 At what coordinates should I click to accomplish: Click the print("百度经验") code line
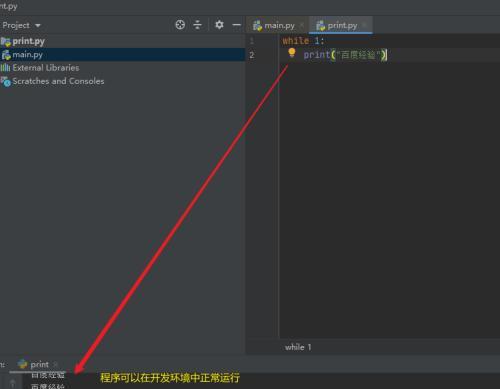pos(345,55)
